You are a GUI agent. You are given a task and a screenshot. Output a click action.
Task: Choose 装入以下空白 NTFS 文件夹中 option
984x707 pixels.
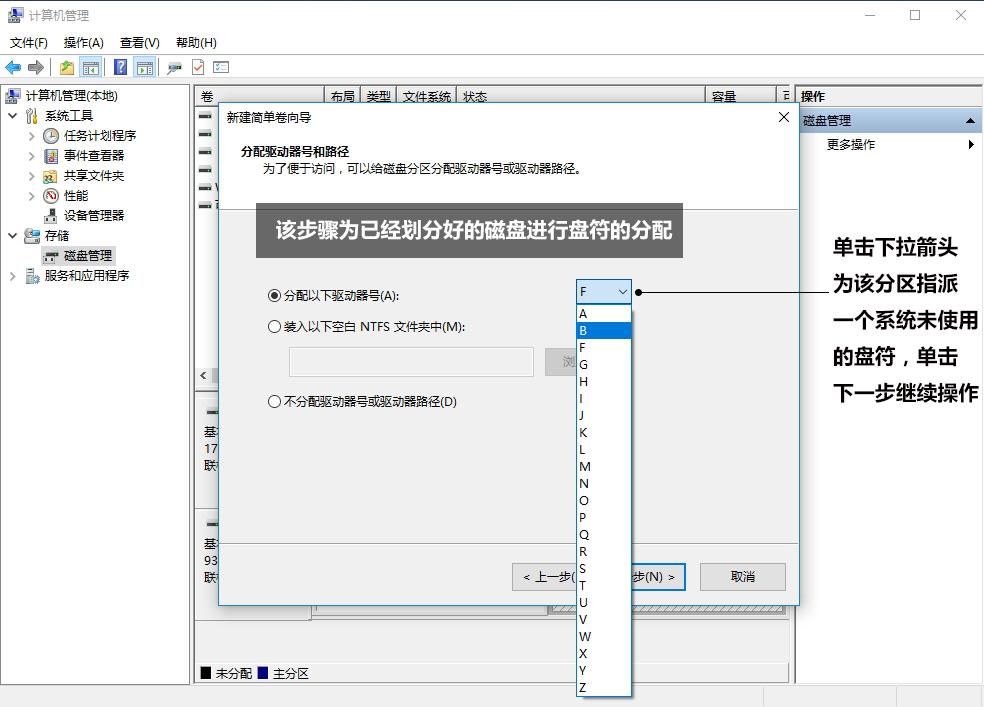coord(274,326)
